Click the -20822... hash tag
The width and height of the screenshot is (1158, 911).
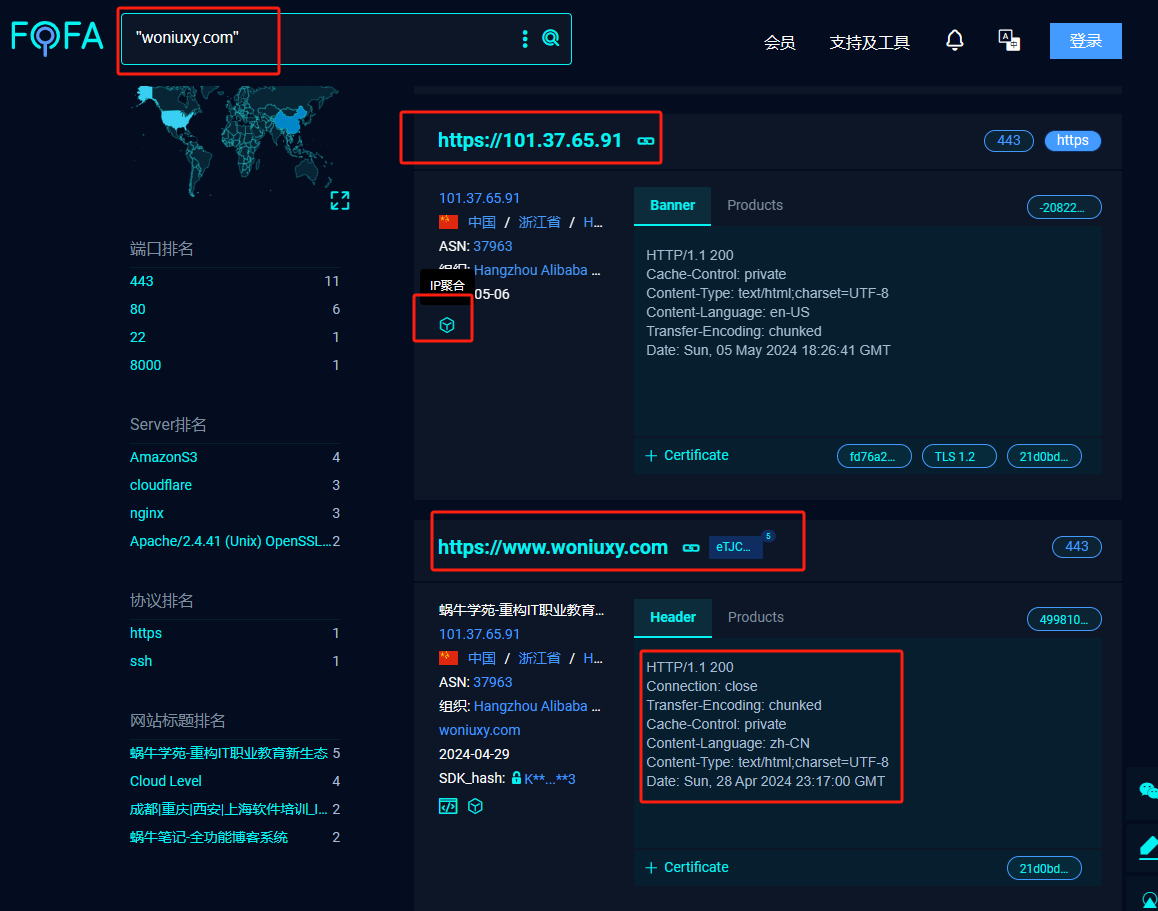coord(1064,207)
